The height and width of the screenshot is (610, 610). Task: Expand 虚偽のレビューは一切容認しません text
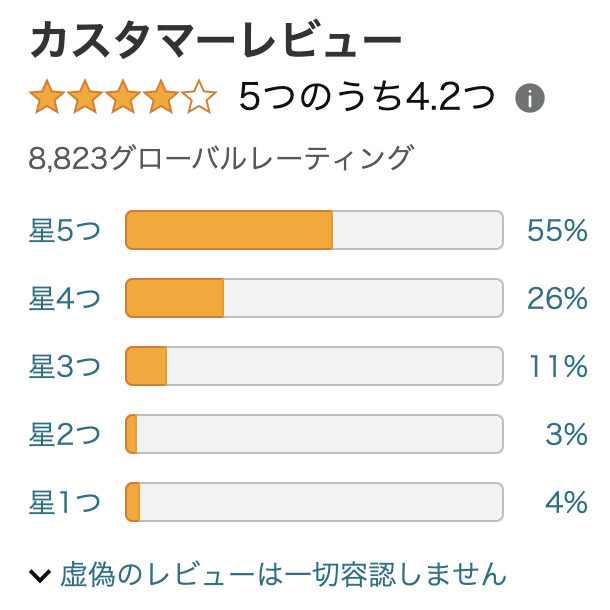click(x=283, y=574)
